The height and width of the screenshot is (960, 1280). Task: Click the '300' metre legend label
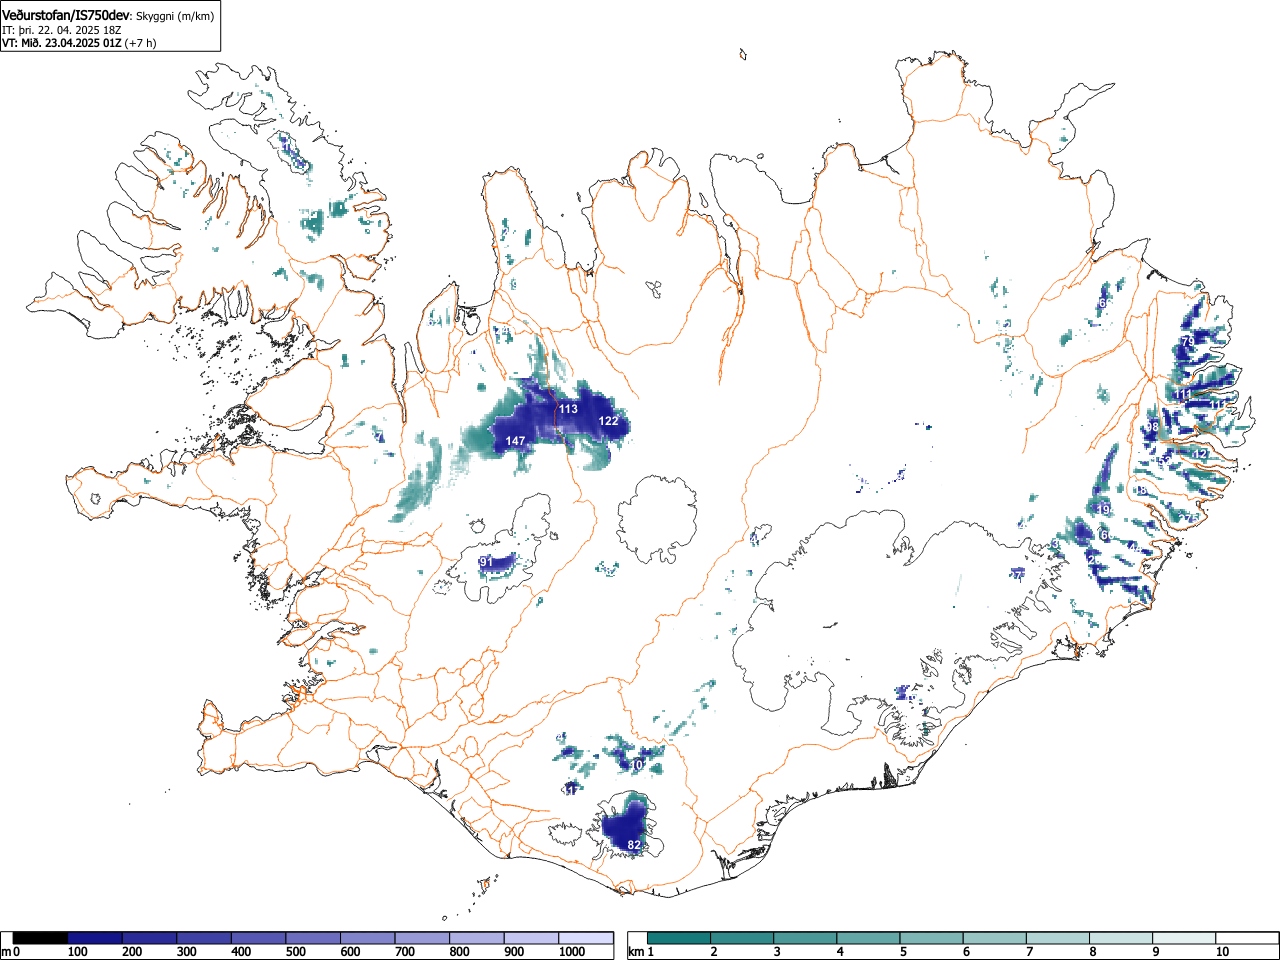[186, 952]
